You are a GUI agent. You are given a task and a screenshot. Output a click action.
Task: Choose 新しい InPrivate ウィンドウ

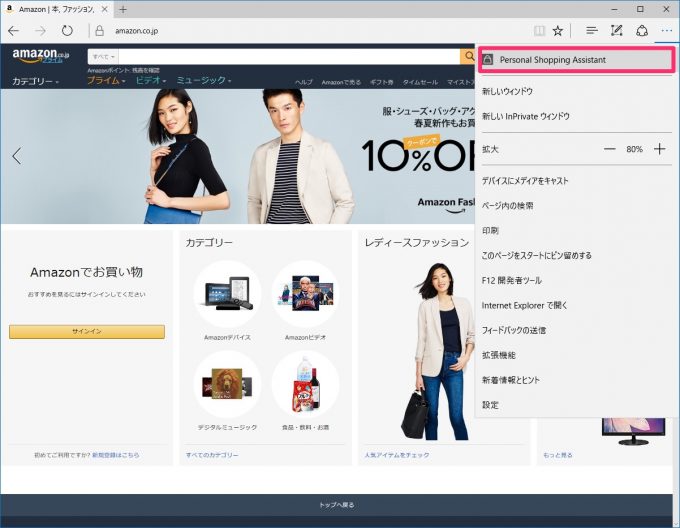[x=526, y=116]
